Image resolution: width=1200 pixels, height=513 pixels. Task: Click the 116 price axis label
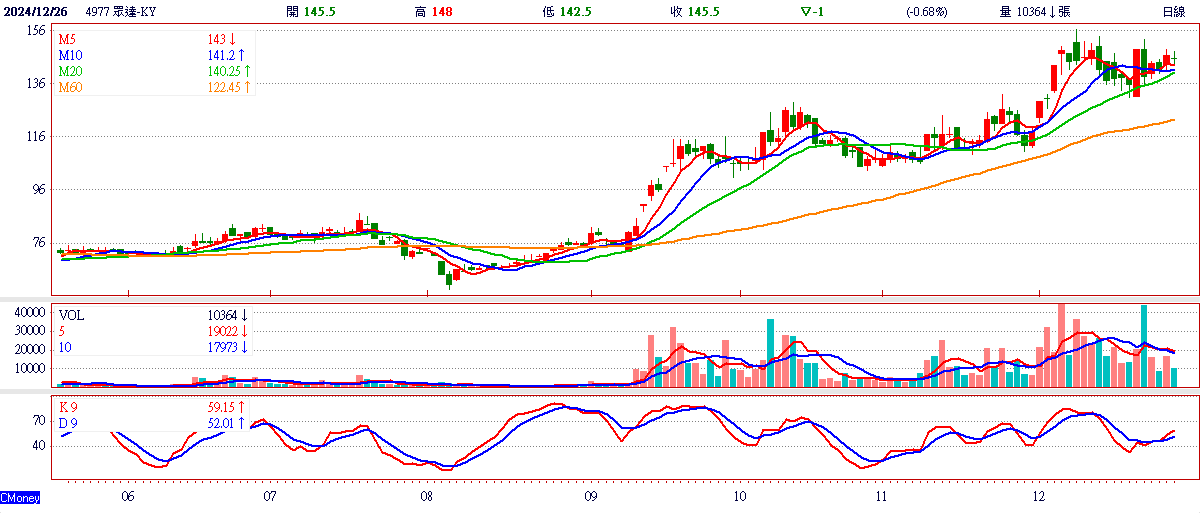[37, 136]
